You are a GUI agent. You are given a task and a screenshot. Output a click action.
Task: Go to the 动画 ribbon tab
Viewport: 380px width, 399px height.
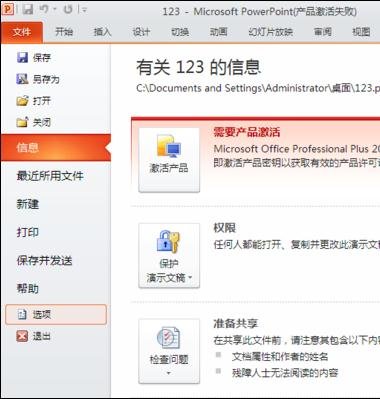coord(218,32)
